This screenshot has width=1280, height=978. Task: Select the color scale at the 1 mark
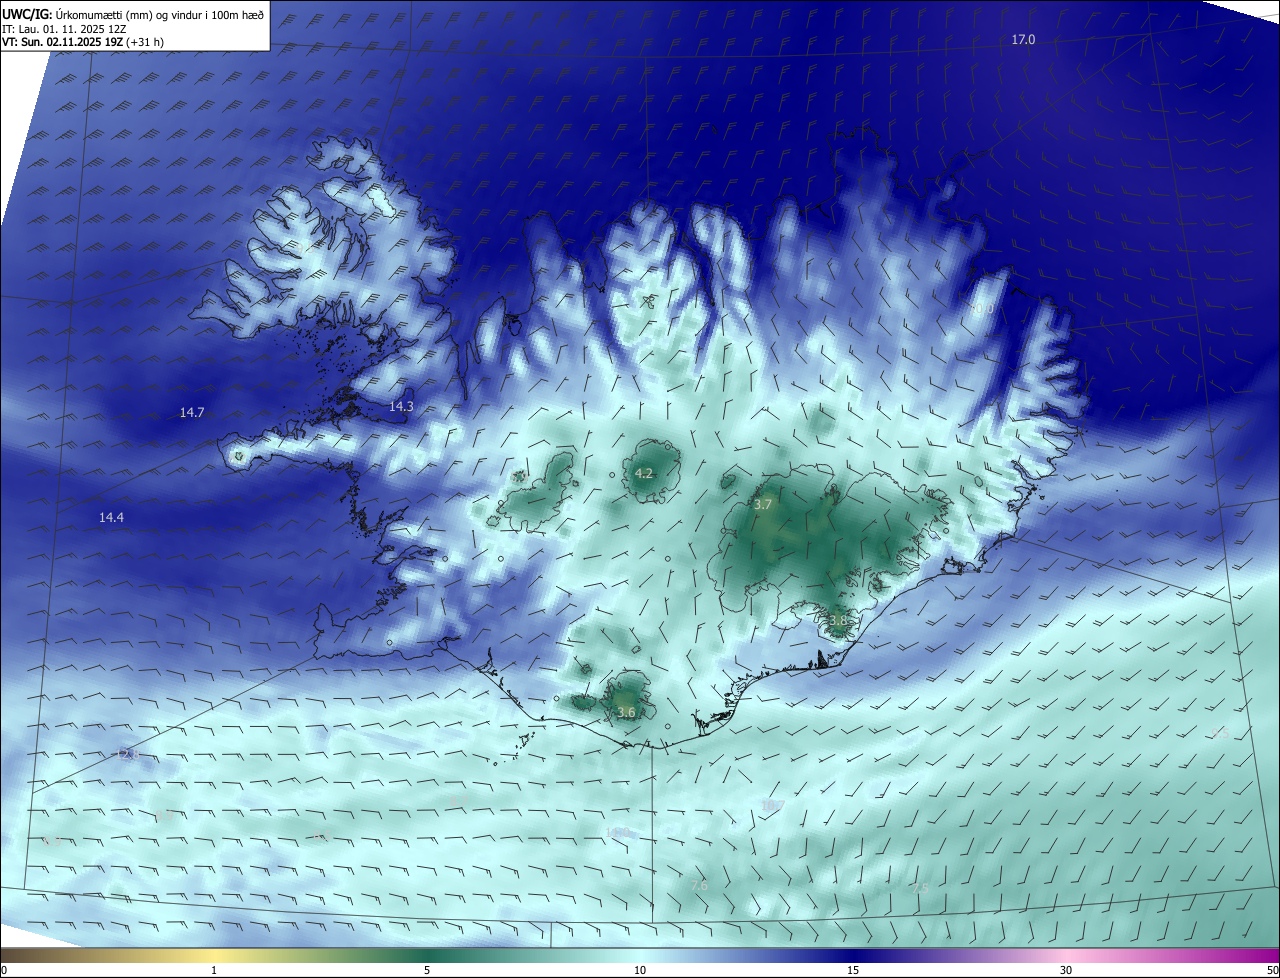[214, 970]
